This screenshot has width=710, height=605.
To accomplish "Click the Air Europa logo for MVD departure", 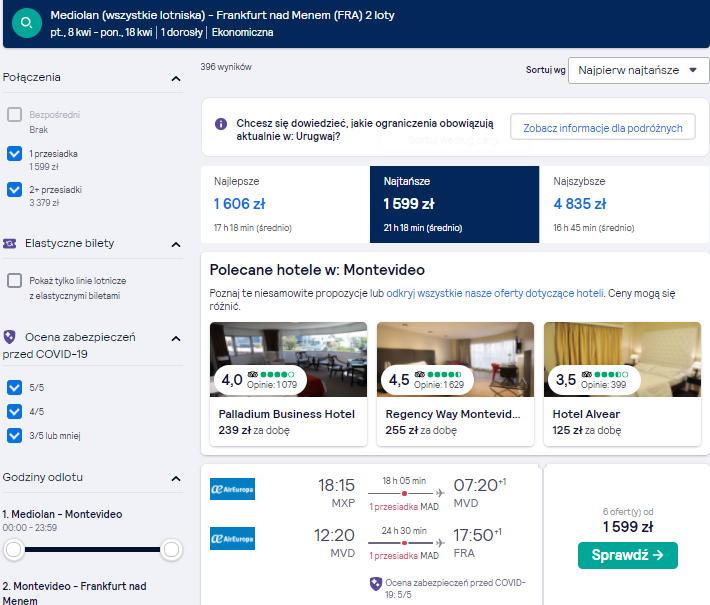I will [232, 538].
